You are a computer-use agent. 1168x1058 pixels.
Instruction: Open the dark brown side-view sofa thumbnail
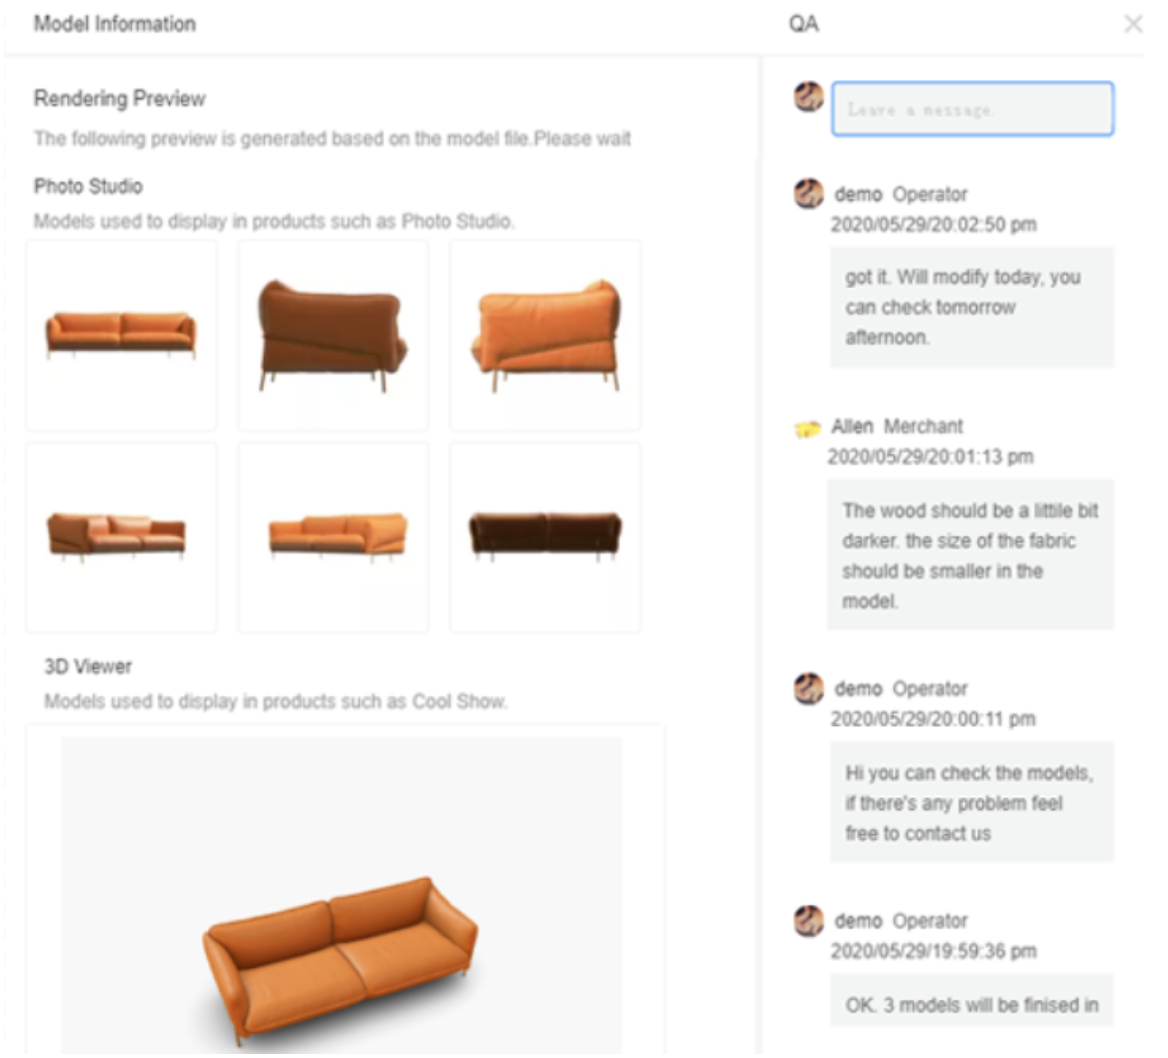[333, 335]
